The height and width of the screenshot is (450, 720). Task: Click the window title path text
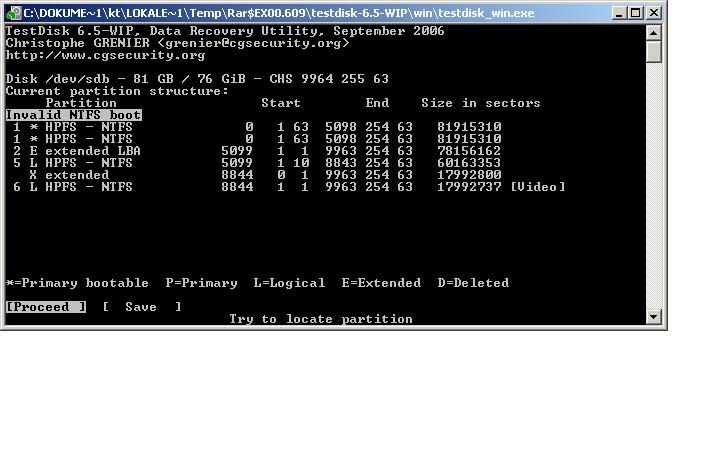coord(279,13)
